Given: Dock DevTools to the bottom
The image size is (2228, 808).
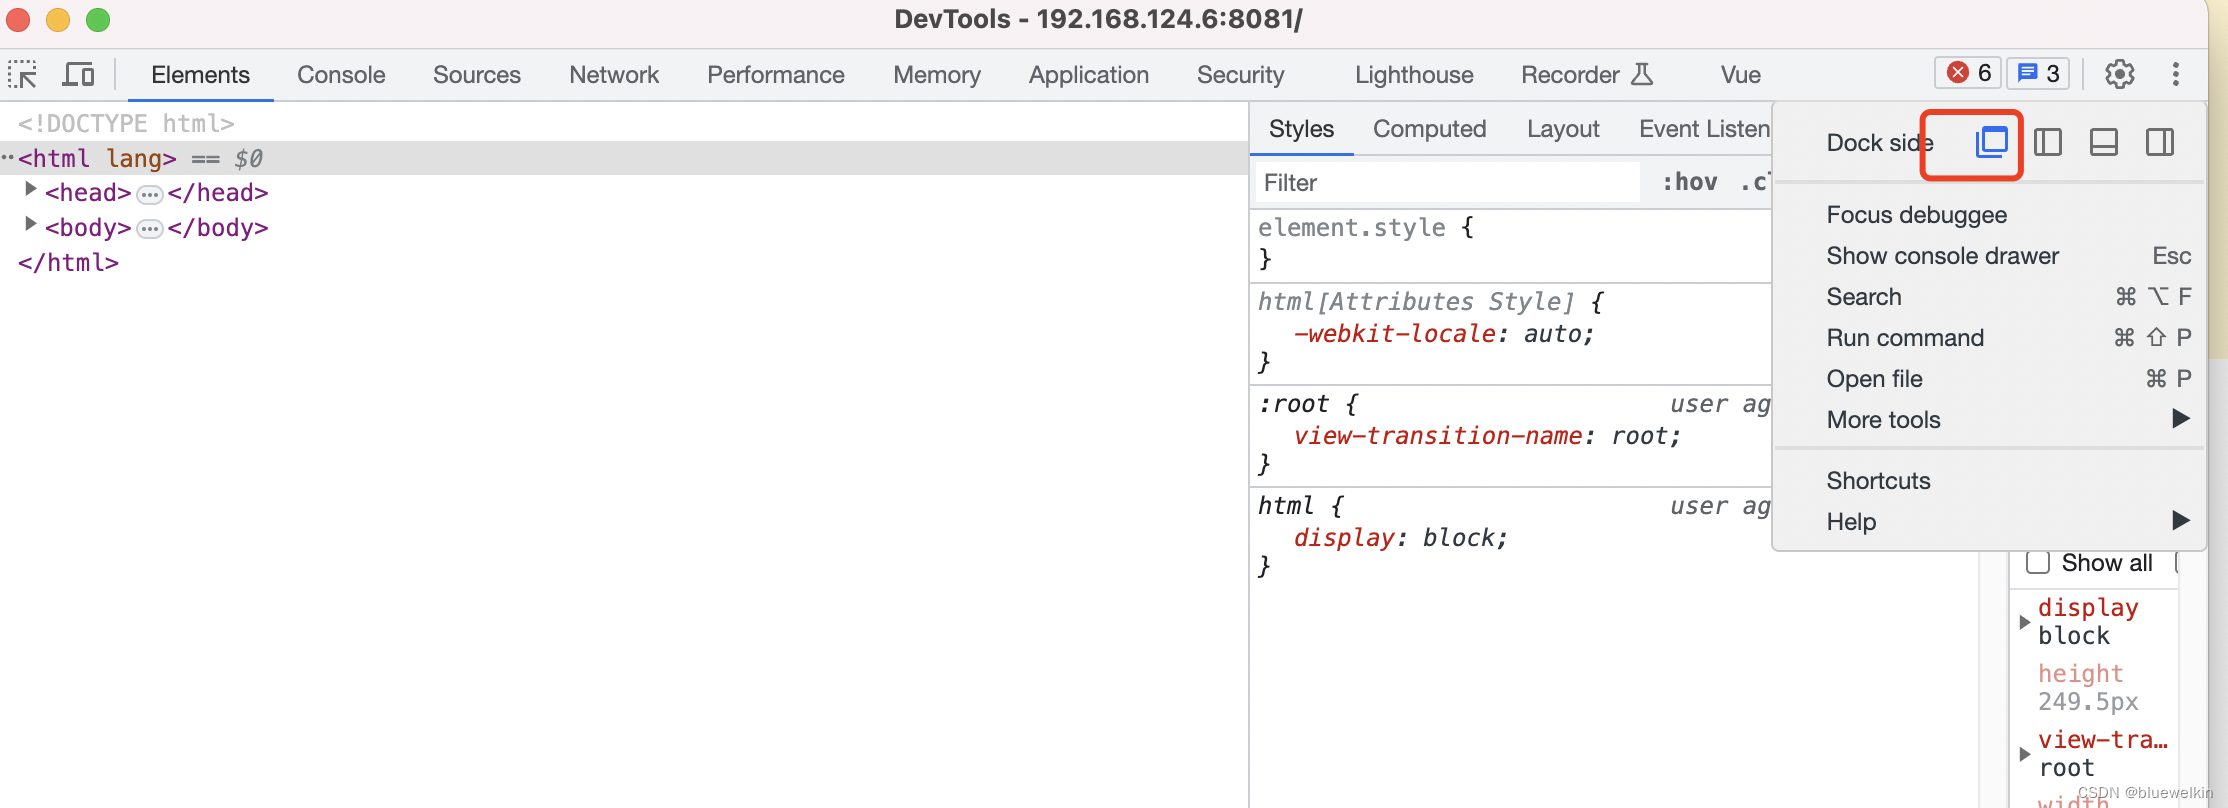Looking at the screenshot, I should (2103, 142).
